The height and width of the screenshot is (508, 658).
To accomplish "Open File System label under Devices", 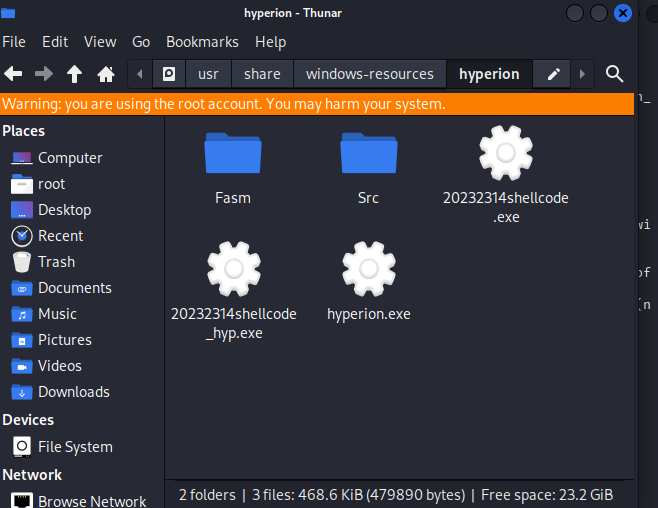I will tap(76, 447).
